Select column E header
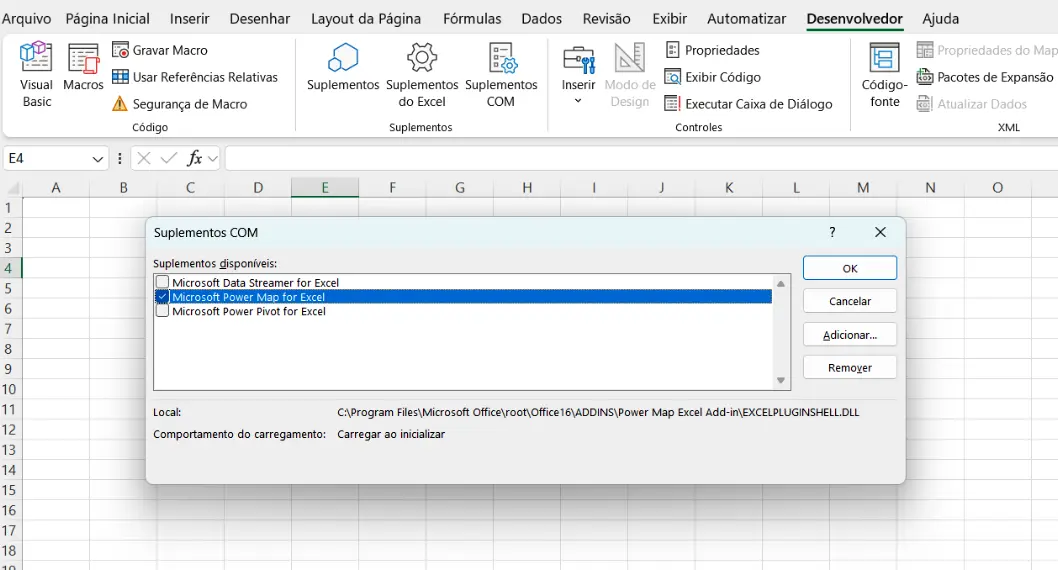The image size is (1058, 570). point(325,188)
